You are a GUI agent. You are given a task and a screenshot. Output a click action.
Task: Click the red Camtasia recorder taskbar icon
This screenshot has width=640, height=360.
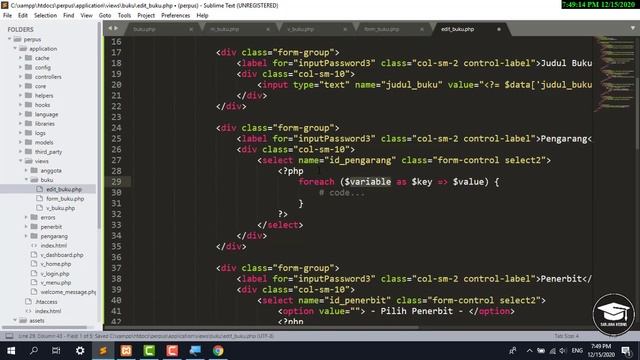pyautogui.click(x=172, y=351)
